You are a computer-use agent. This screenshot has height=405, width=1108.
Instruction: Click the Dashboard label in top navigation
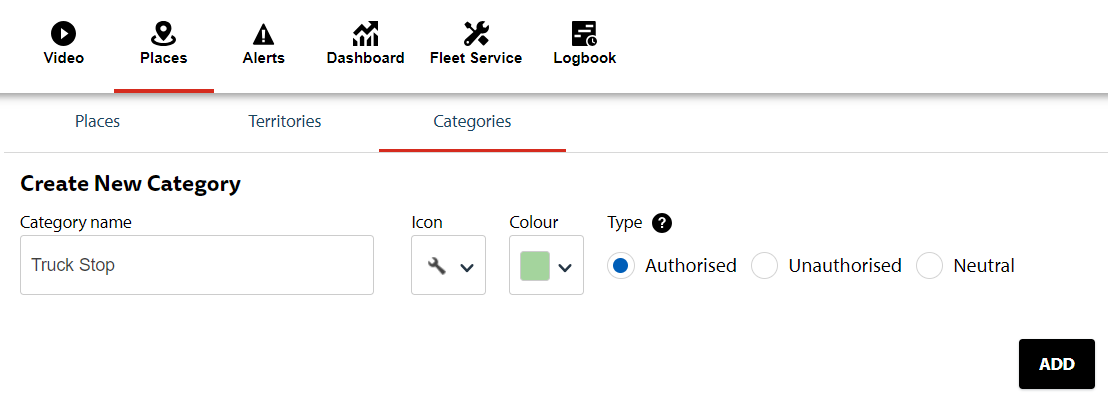[365, 59]
